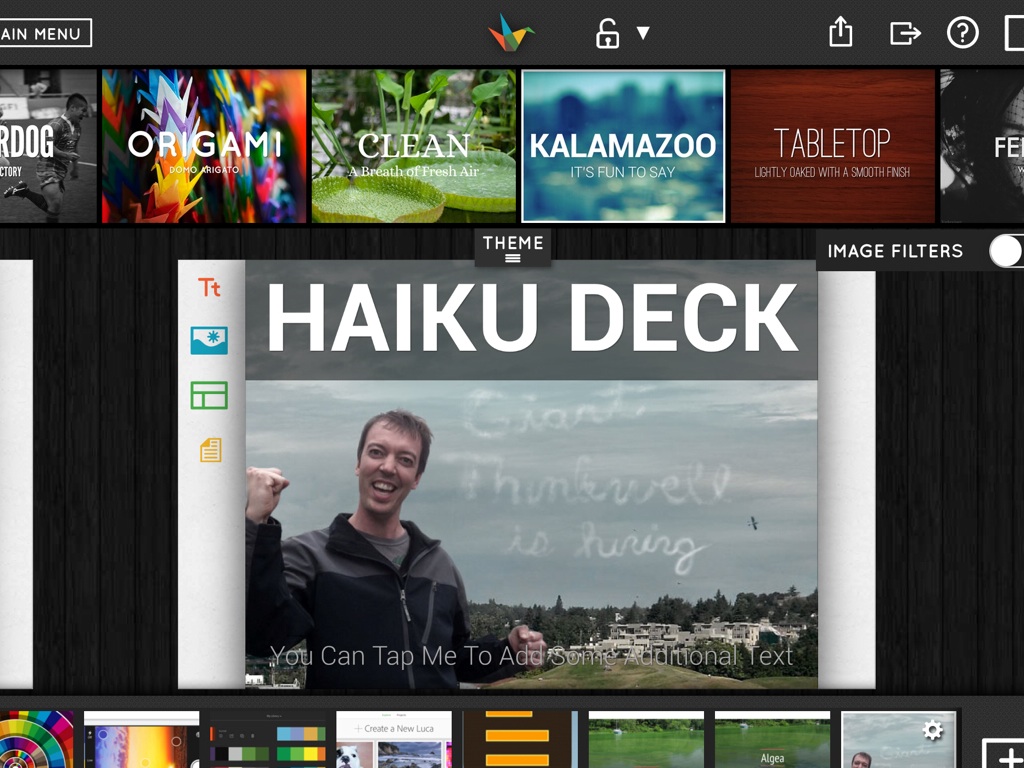
Task: Tap the share icon in top bar
Action: click(841, 33)
